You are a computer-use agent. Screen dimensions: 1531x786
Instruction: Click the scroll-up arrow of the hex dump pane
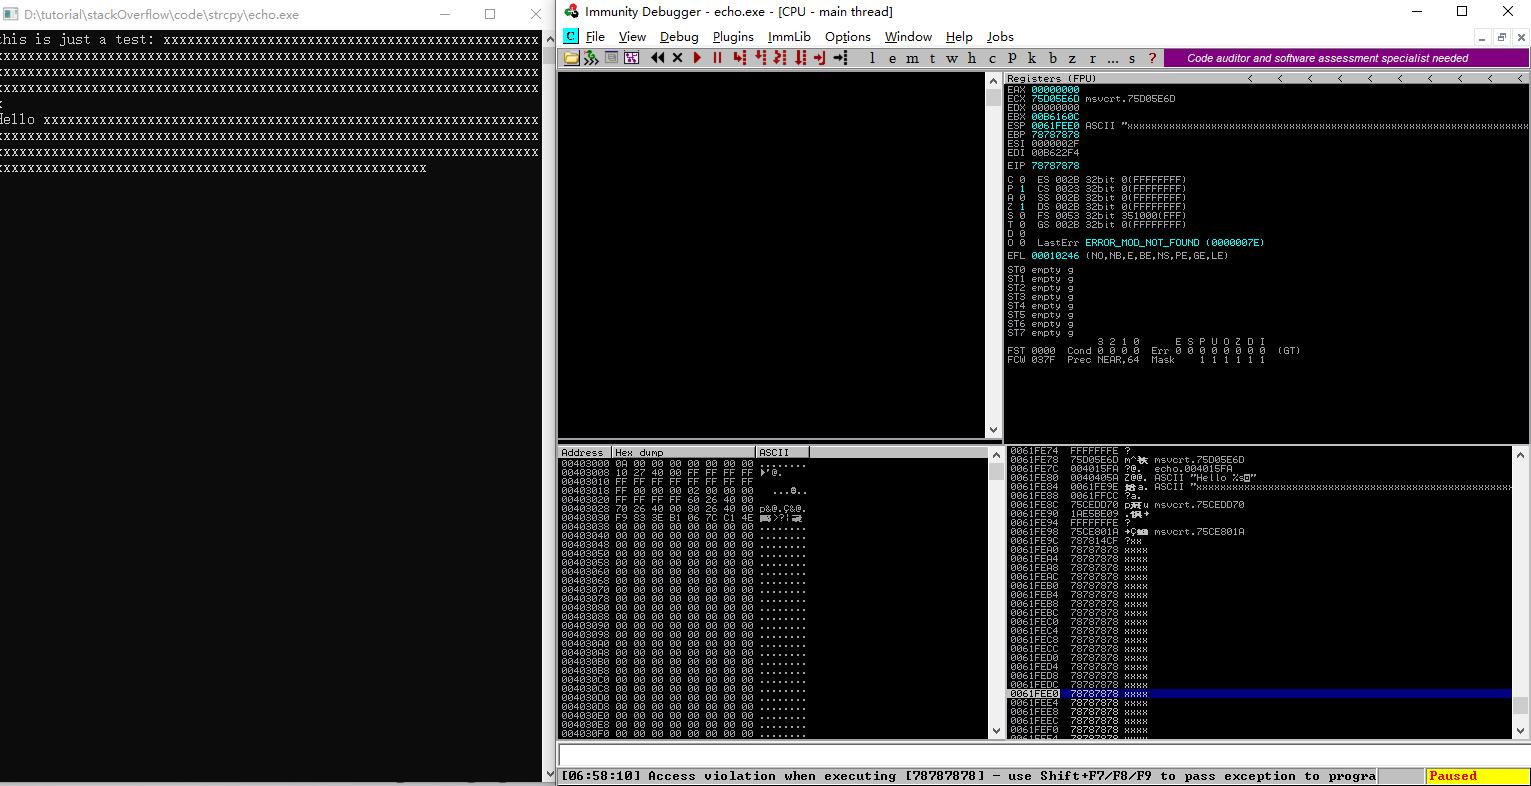click(996, 455)
